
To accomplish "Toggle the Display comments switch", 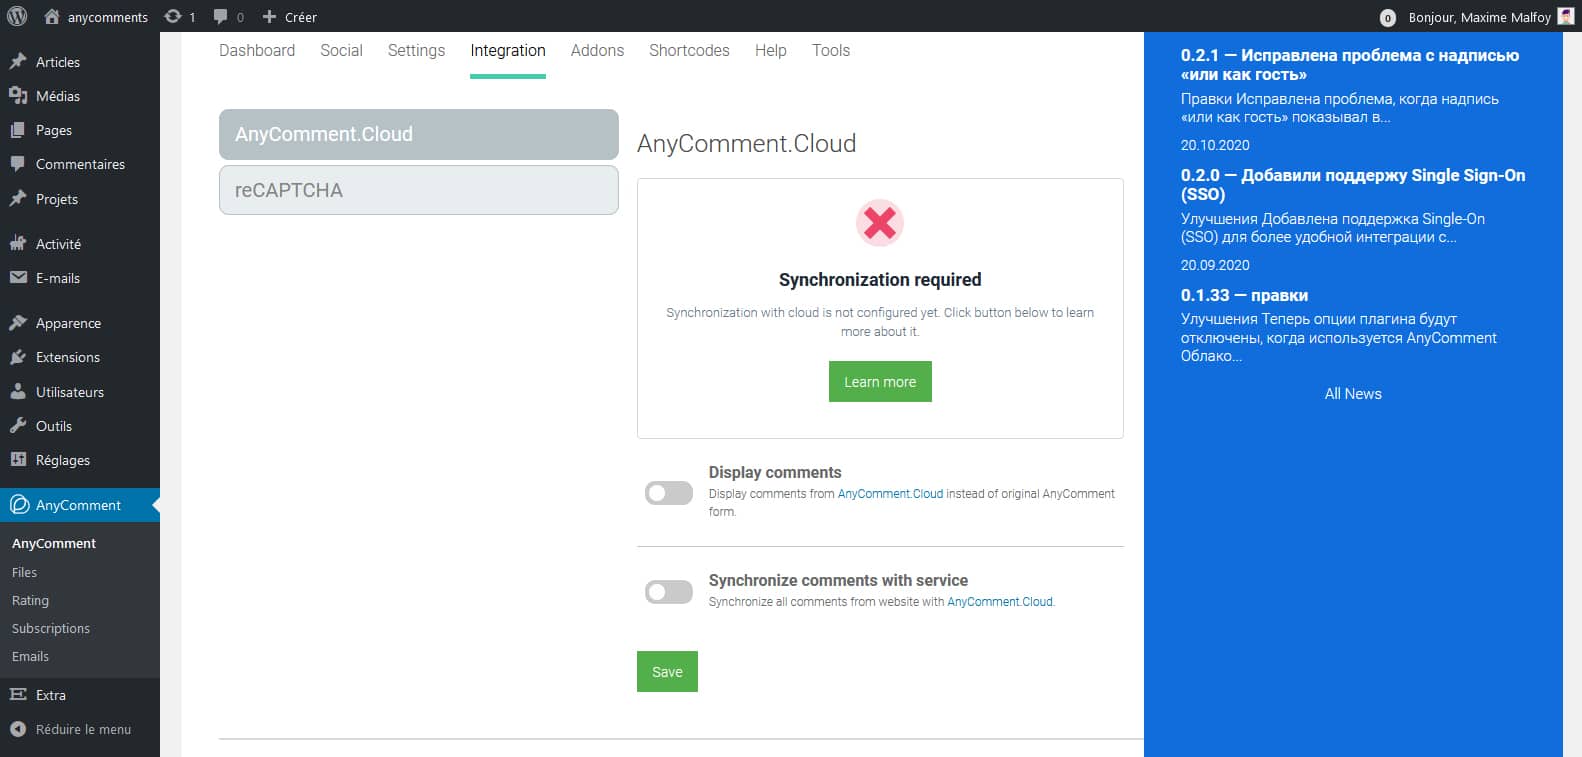I will point(669,493).
